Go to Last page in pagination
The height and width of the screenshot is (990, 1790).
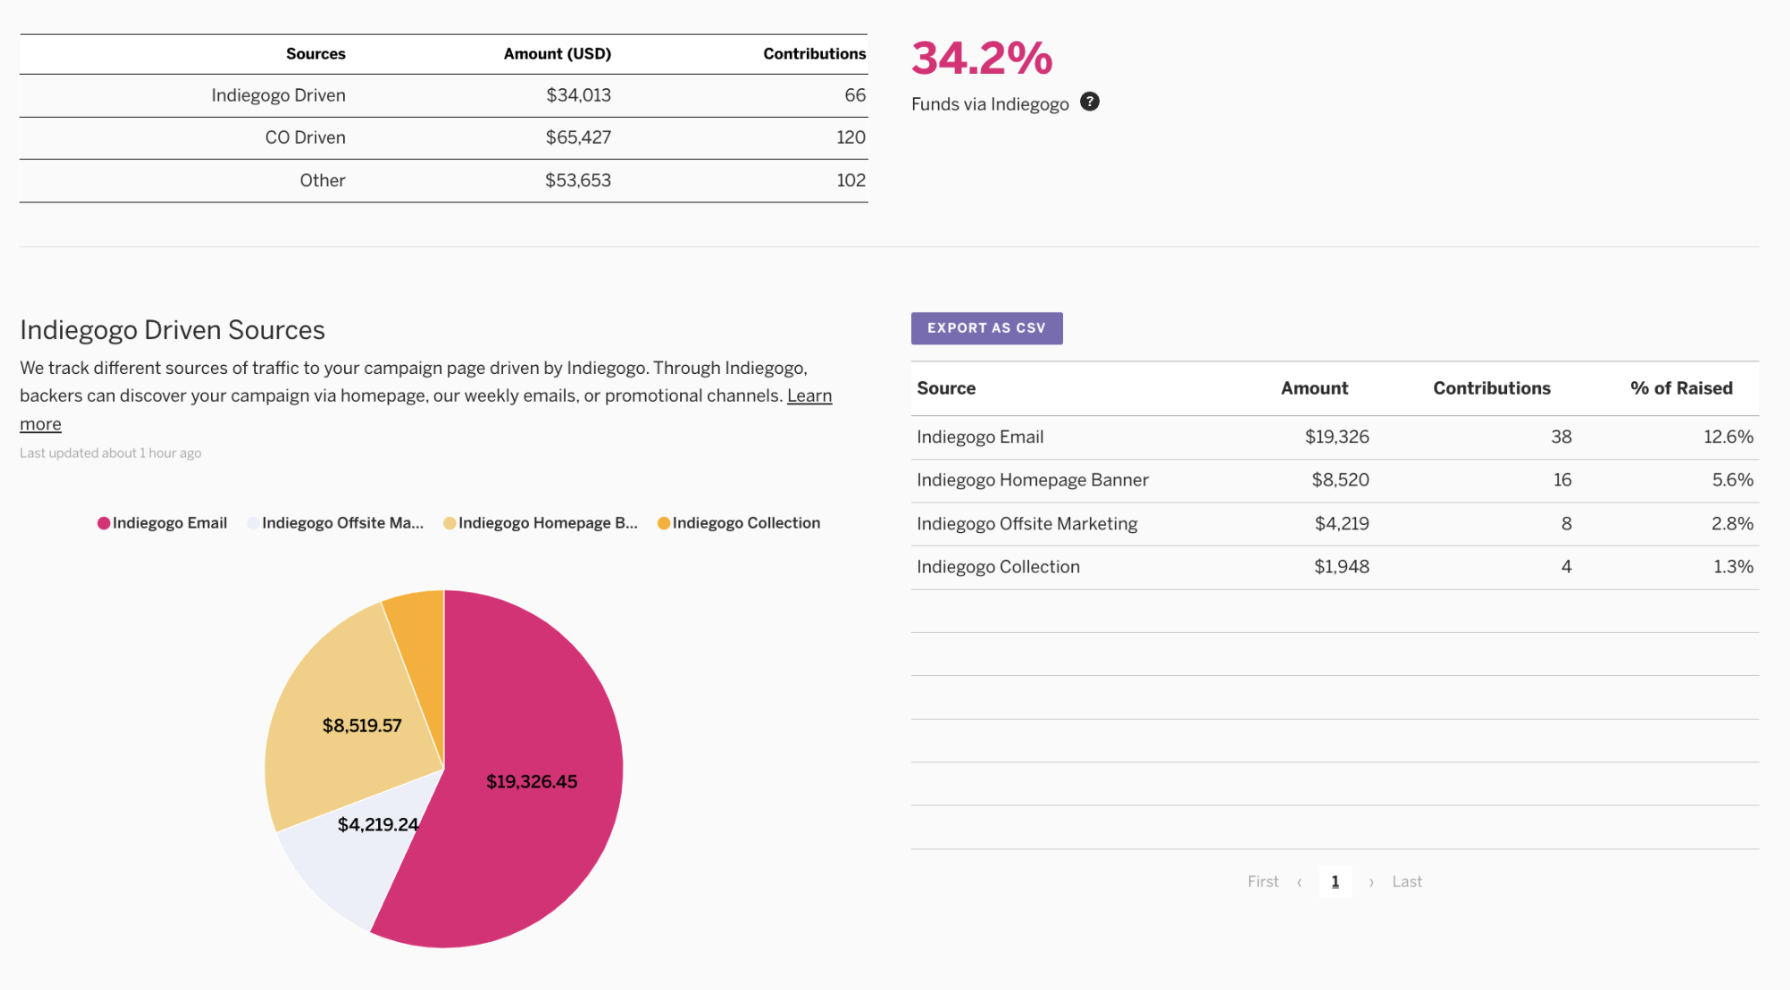coord(1407,881)
